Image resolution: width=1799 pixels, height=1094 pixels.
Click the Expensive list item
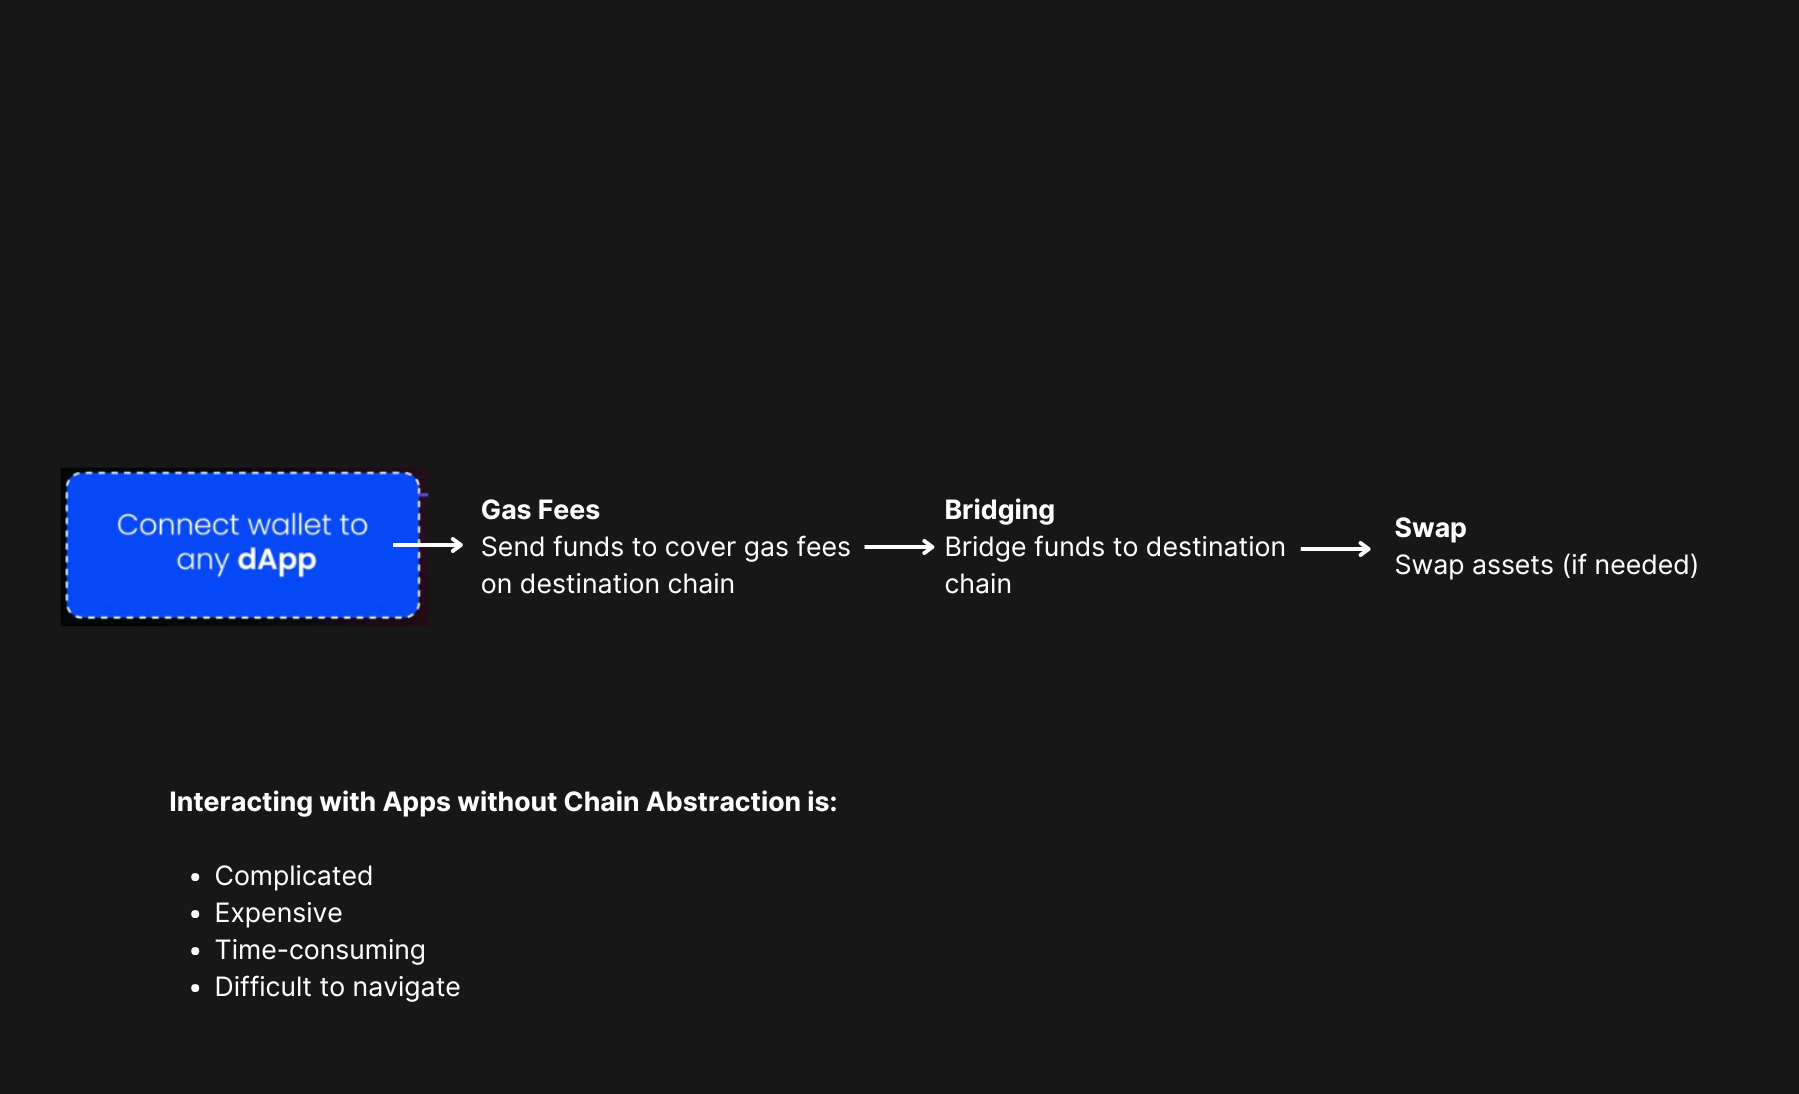tap(278, 913)
